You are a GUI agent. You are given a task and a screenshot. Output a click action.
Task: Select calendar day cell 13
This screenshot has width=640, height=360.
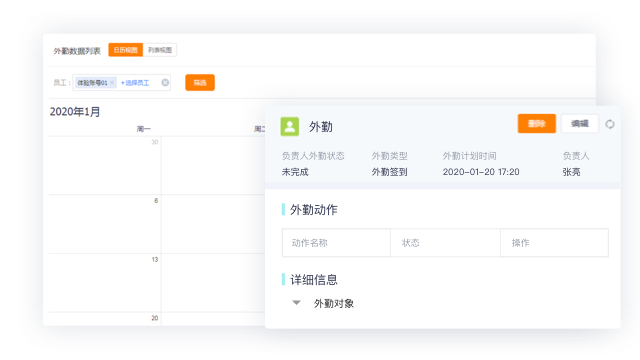pyautogui.click(x=105, y=283)
